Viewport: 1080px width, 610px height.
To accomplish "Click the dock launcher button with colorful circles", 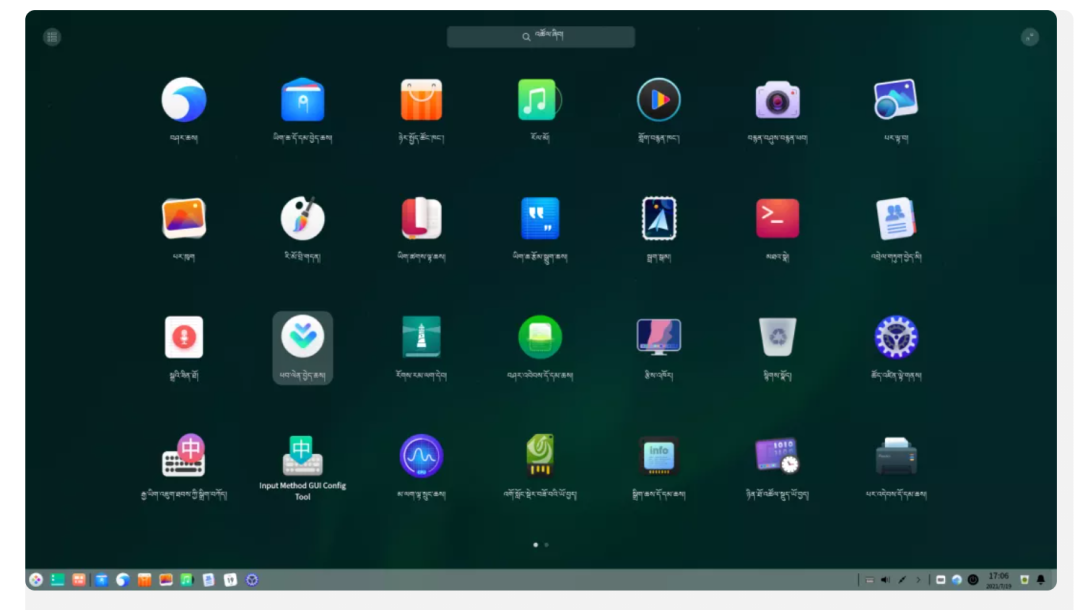I will coord(36,580).
